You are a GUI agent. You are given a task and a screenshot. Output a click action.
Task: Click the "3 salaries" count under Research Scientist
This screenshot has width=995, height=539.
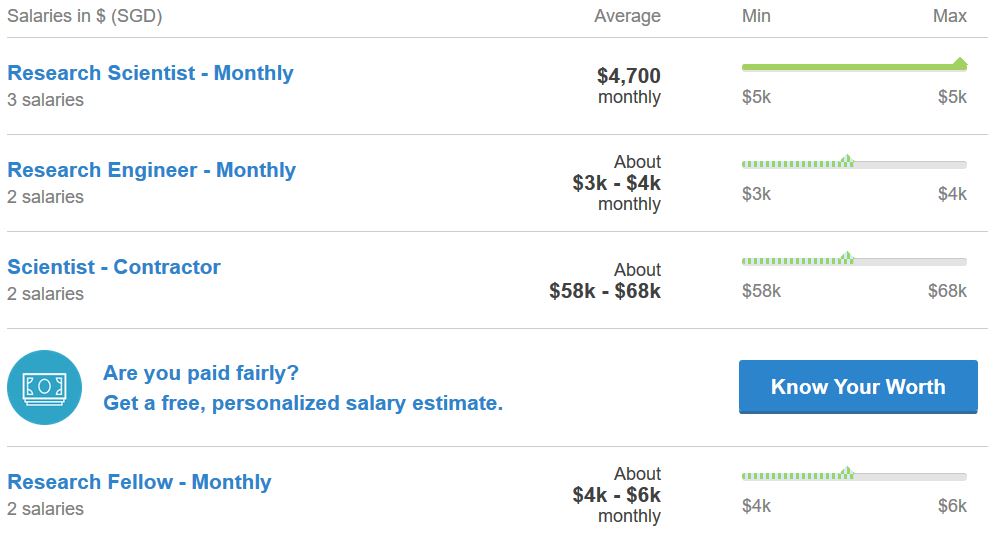(45, 100)
